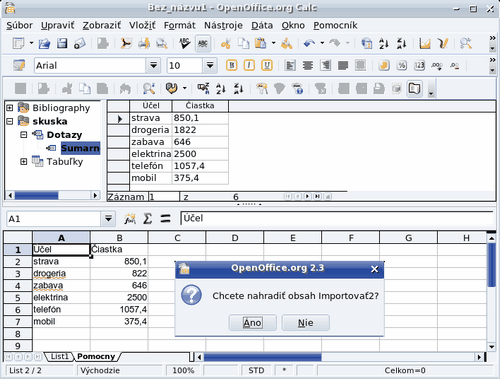Decline with the Nie button

(x=305, y=323)
